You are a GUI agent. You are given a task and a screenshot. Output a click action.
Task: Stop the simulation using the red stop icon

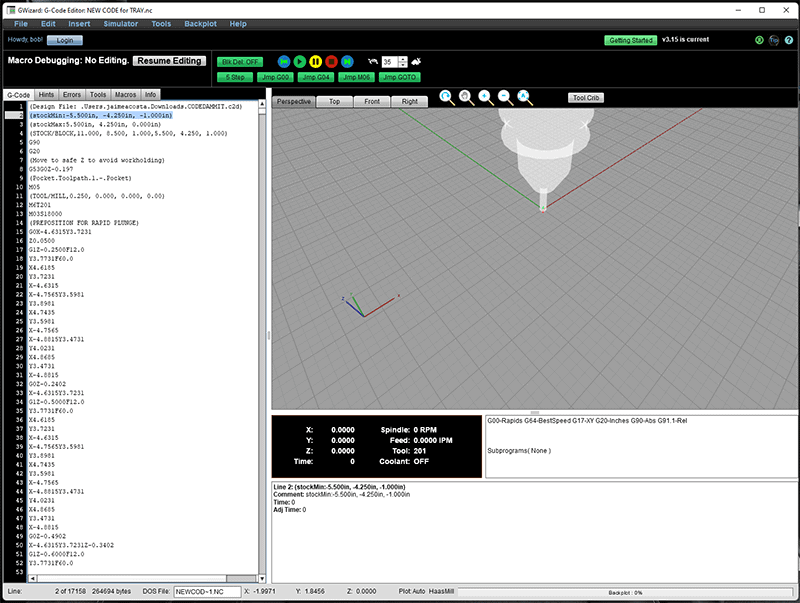pos(331,61)
